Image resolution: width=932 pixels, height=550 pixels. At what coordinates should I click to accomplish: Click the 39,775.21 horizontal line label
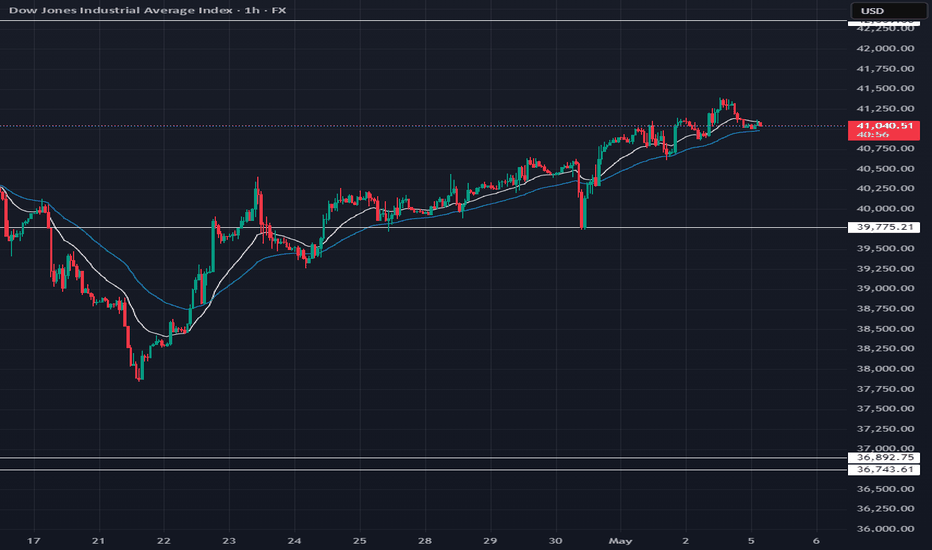(883, 227)
